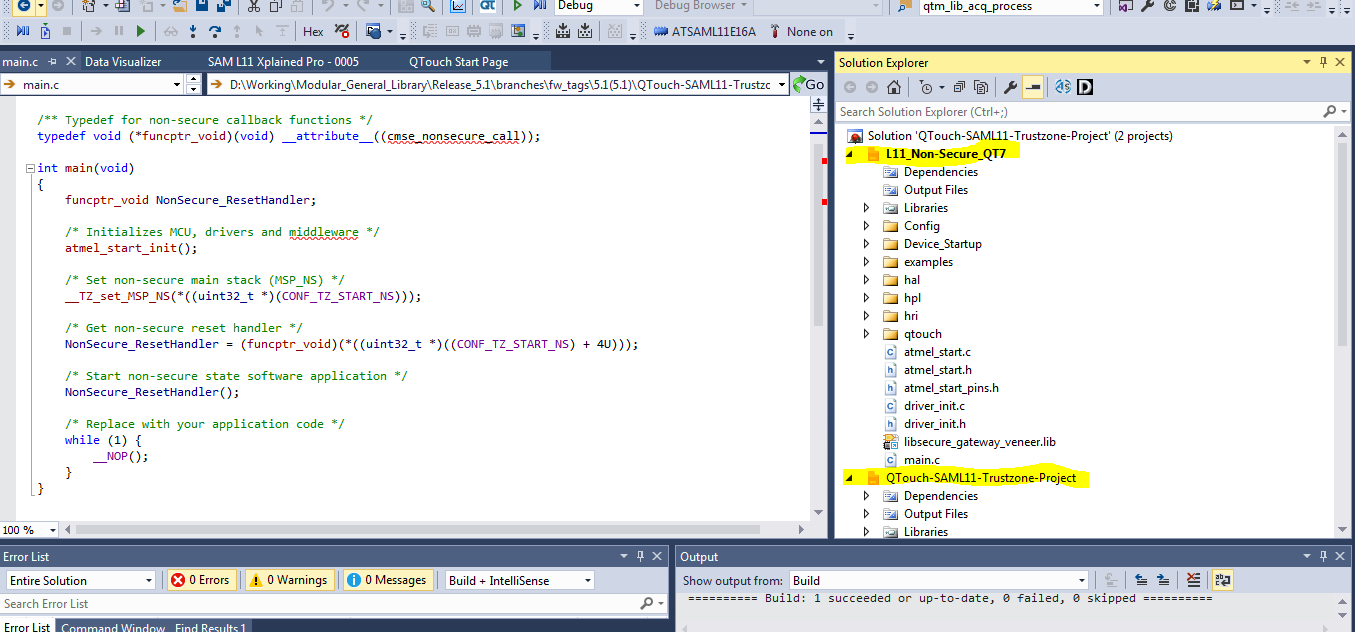Open the QTouch Start Page tab

pos(458,61)
